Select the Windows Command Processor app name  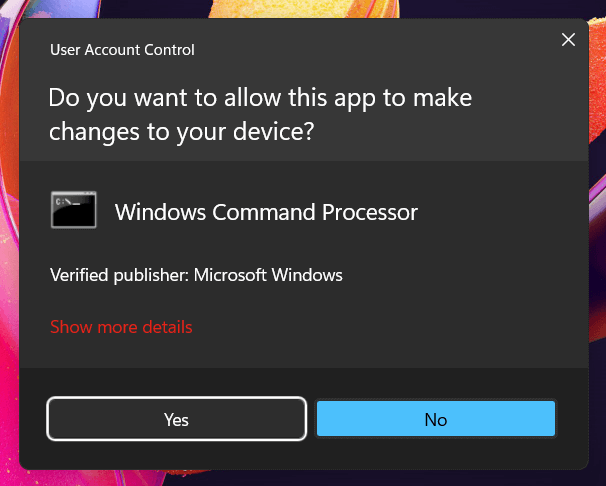[x=266, y=212]
